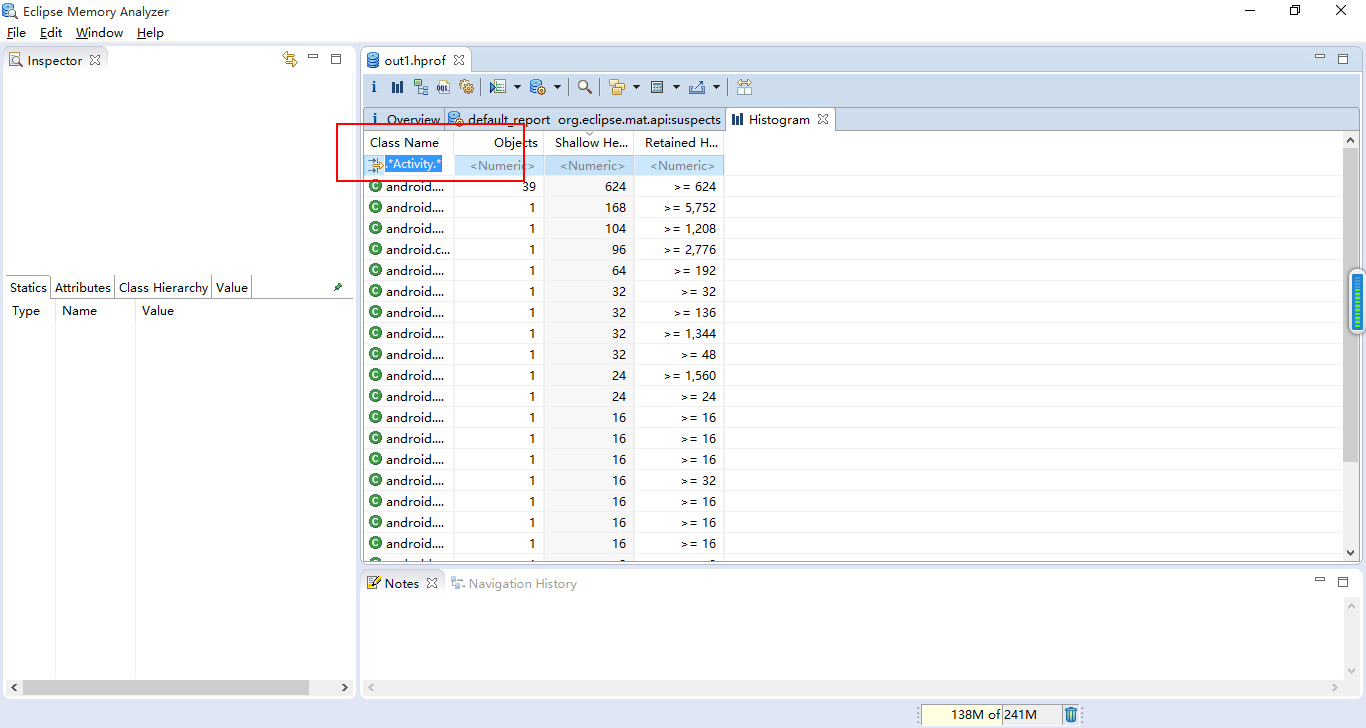Click the histogram toolbar icon

pos(397,87)
